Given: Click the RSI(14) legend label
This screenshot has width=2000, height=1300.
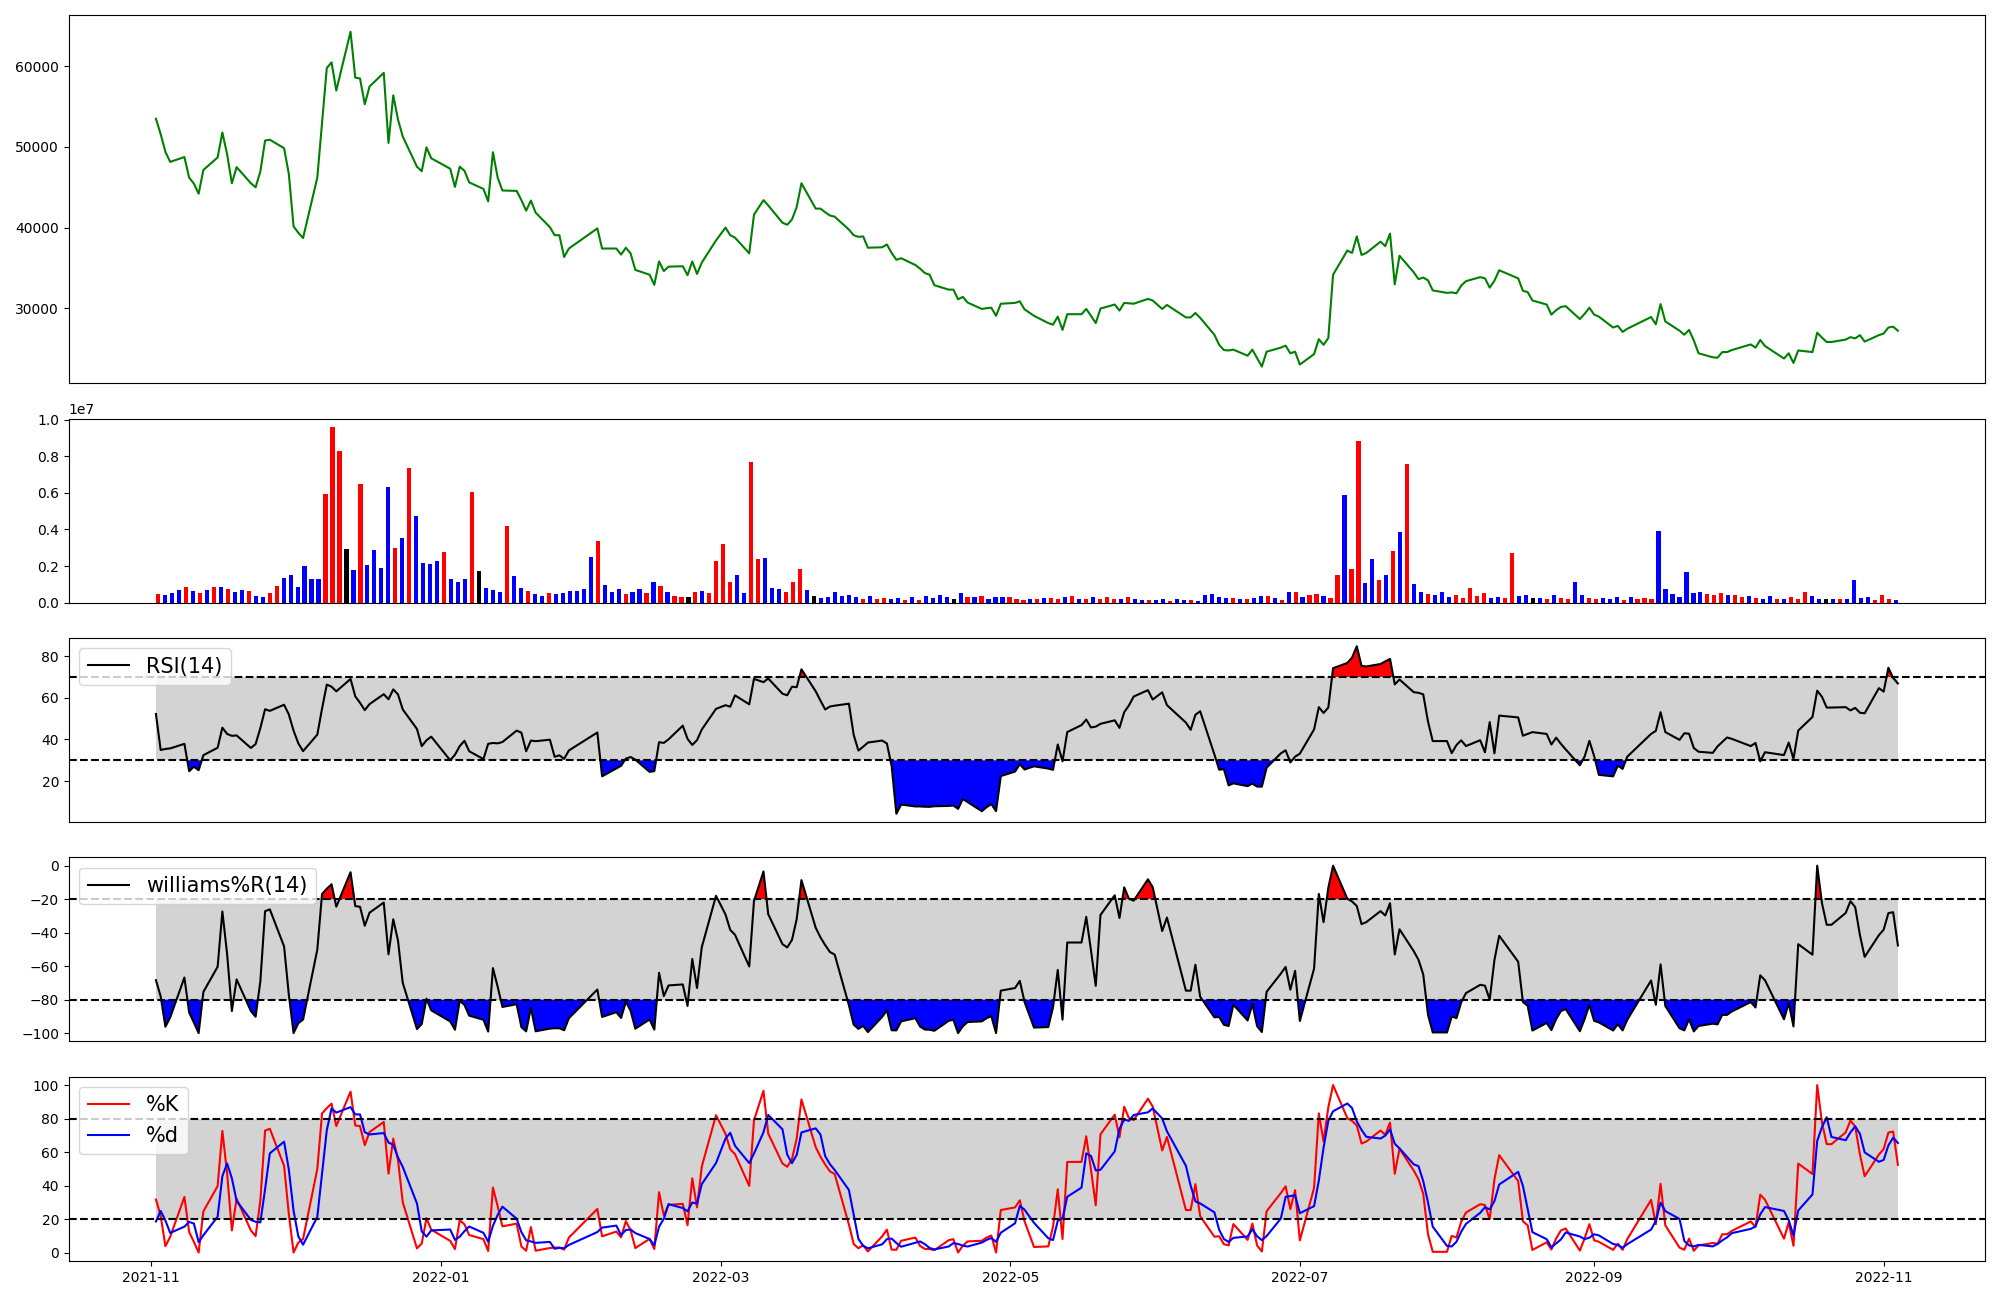Looking at the screenshot, I should (x=184, y=666).
